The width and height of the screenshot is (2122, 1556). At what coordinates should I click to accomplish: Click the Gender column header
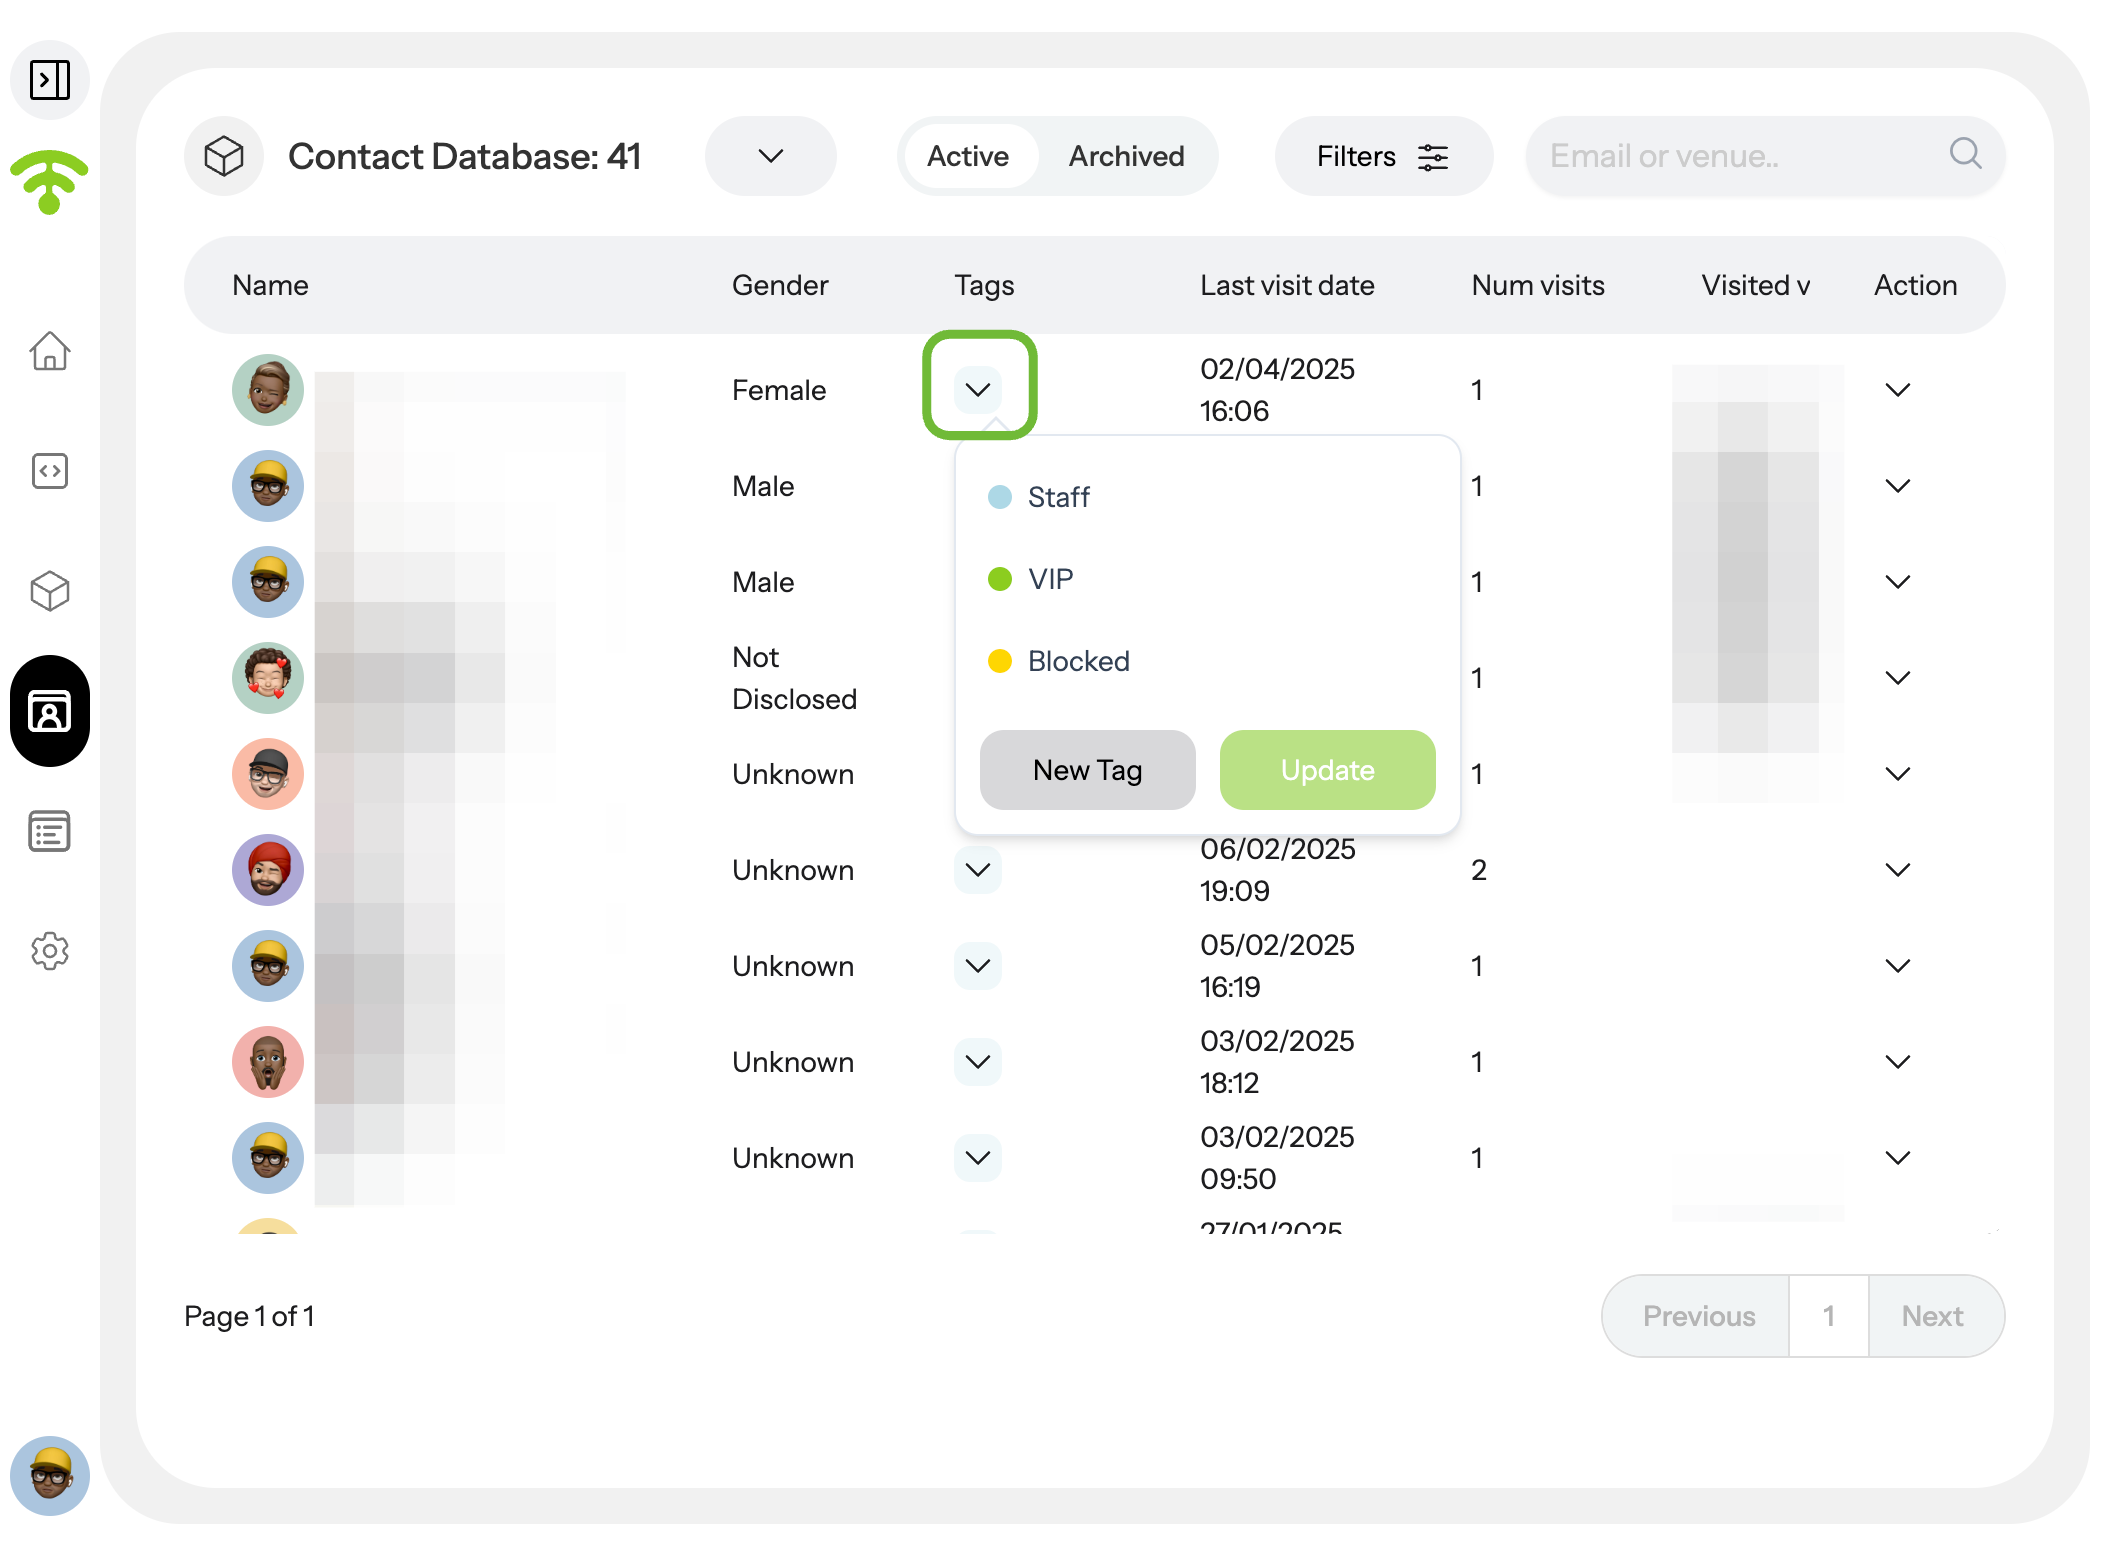pos(780,285)
